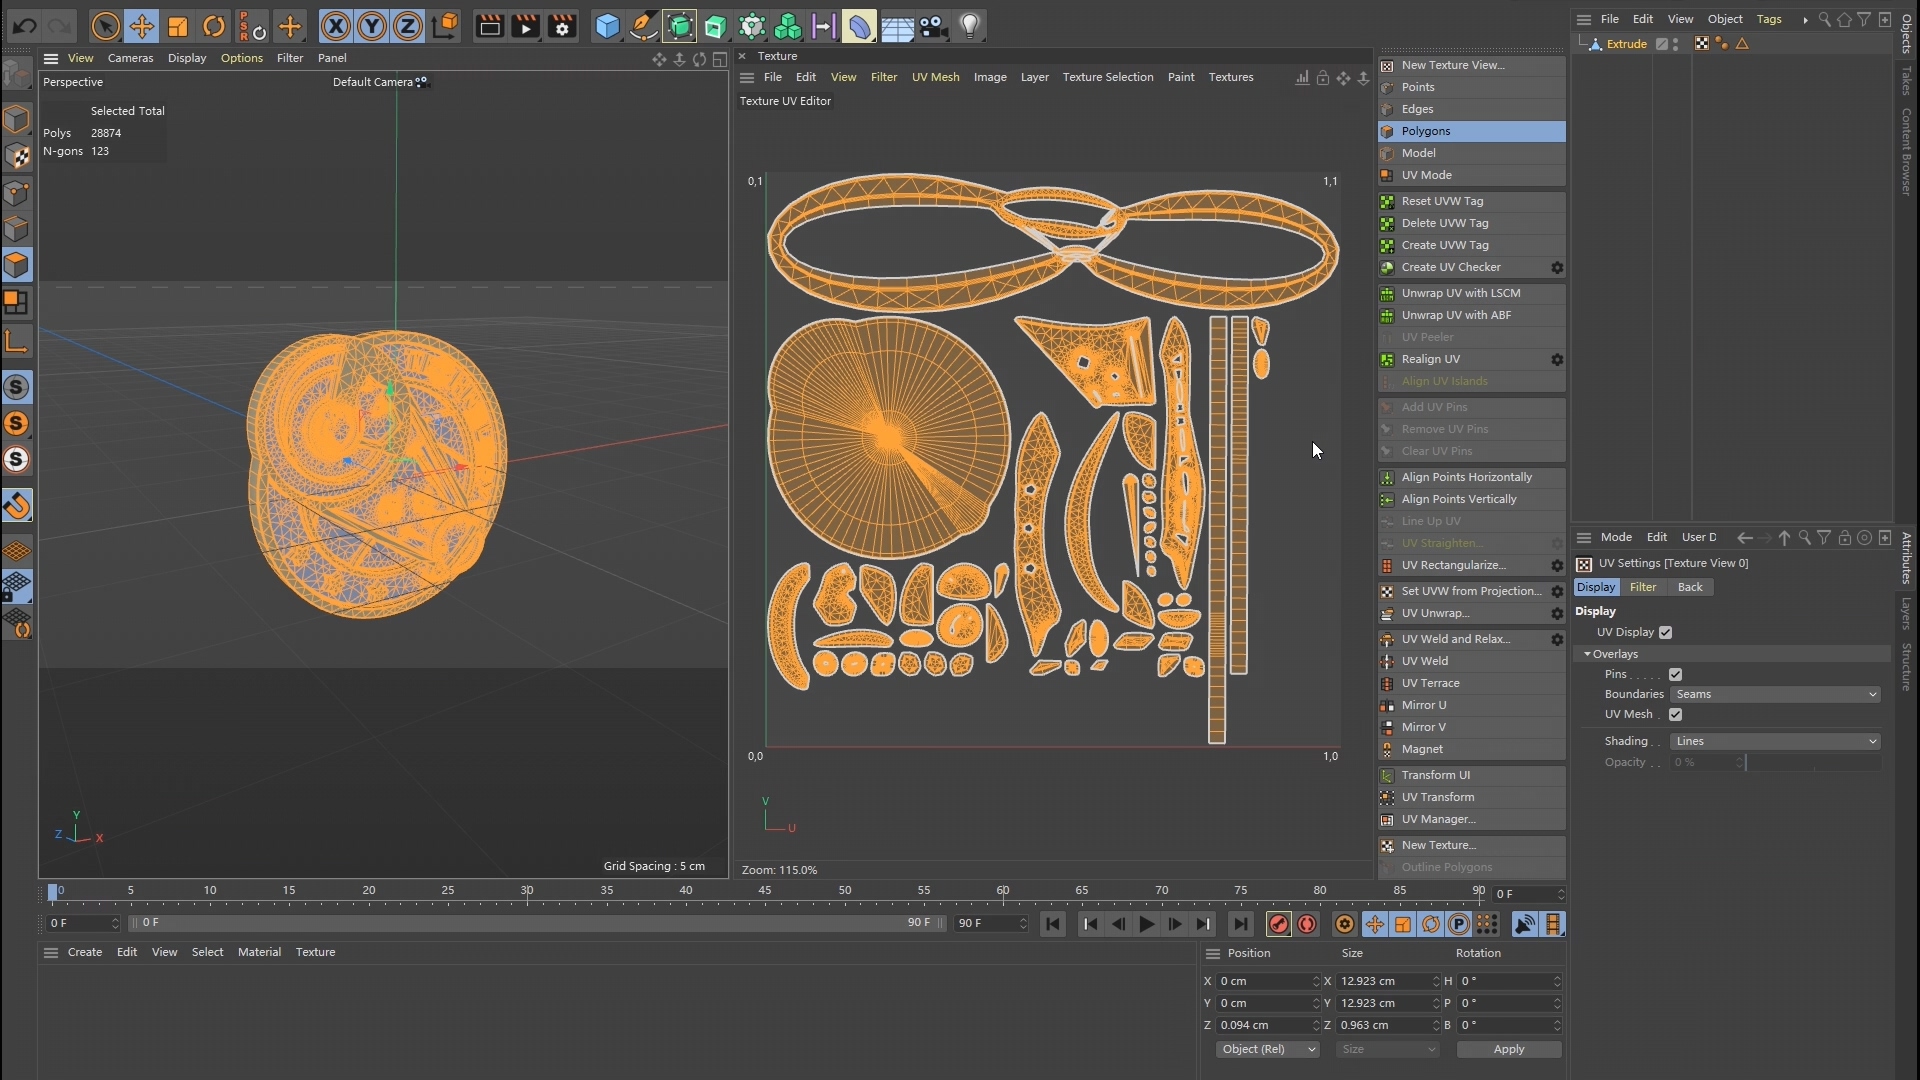Select the Move tool in top toolbar

(x=141, y=27)
